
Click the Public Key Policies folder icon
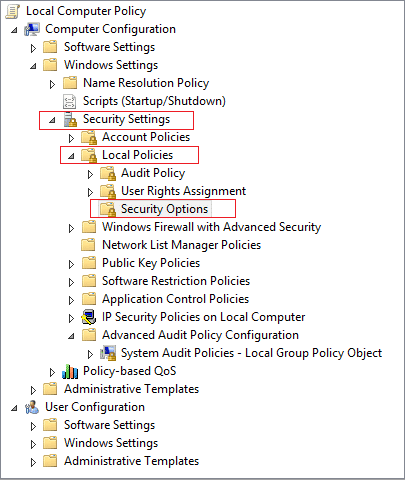(89, 263)
